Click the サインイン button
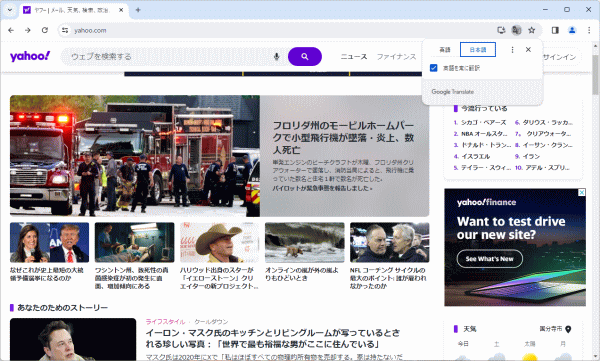Image resolution: width=600 pixels, height=361 pixels. click(x=559, y=57)
